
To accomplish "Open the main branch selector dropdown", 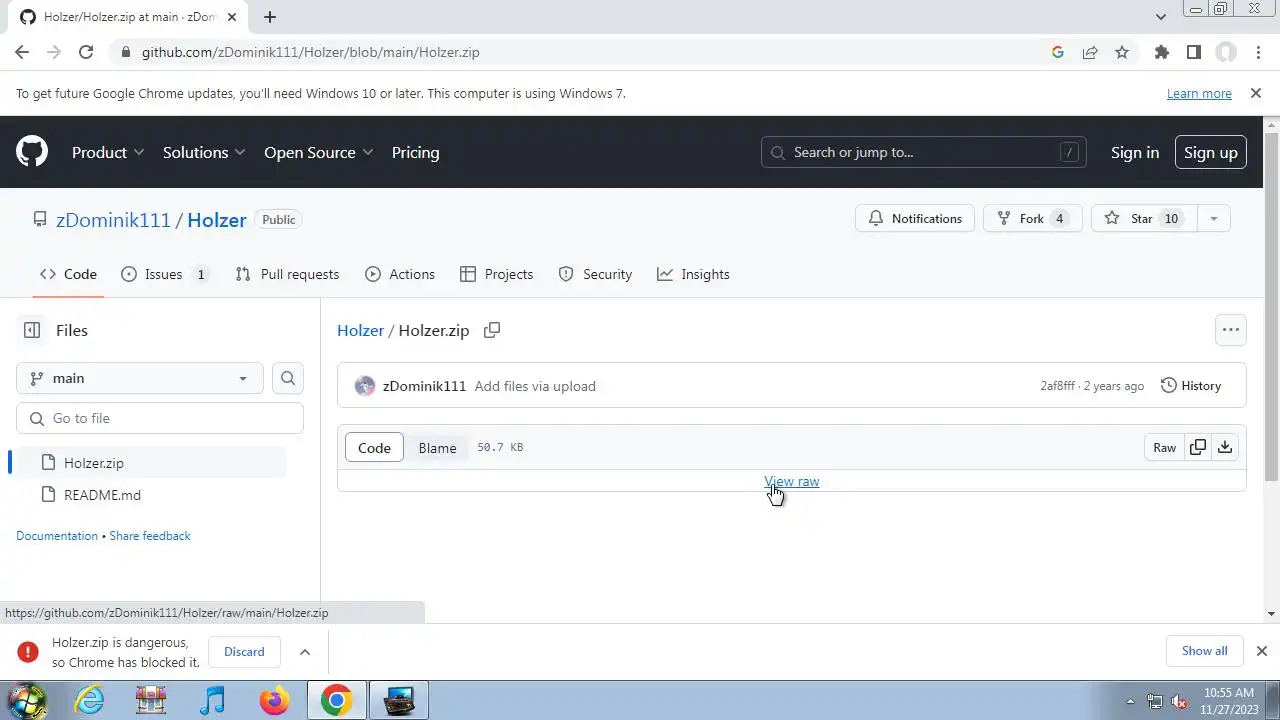I will tap(140, 378).
